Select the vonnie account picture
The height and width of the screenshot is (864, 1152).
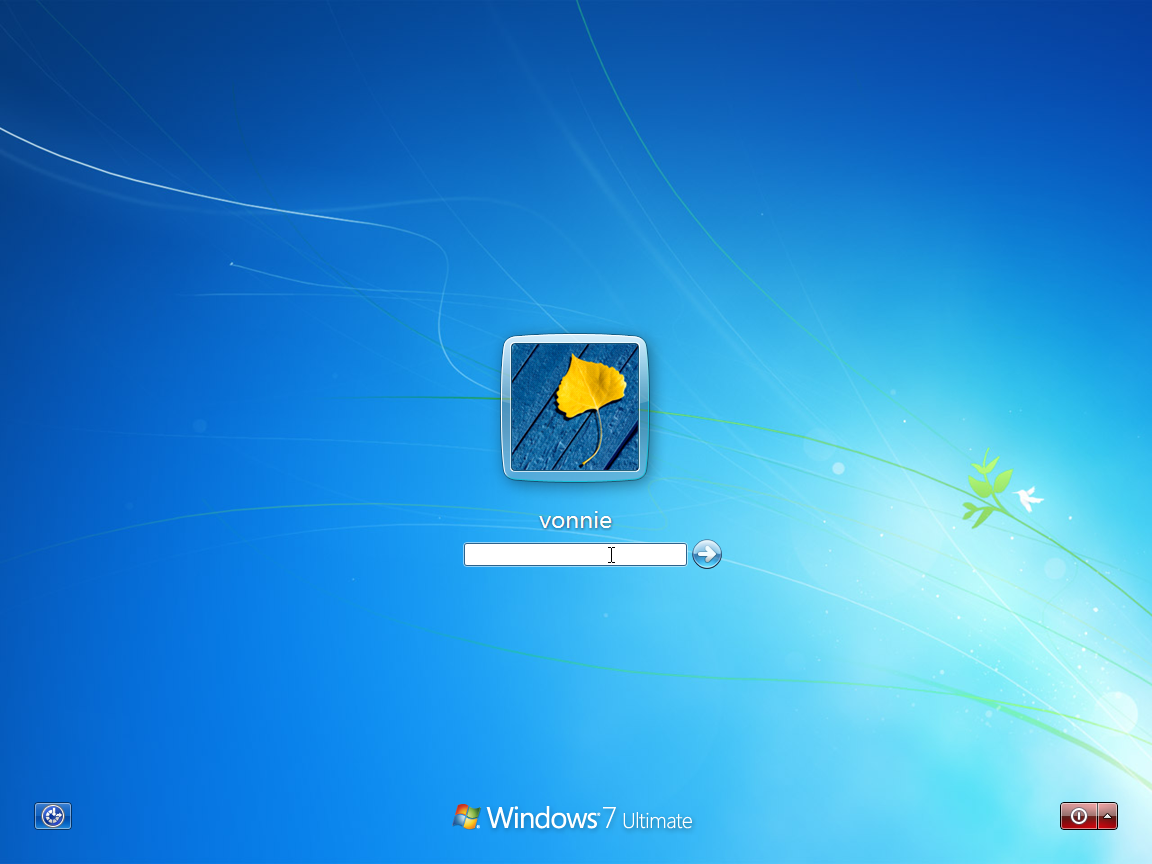point(574,407)
